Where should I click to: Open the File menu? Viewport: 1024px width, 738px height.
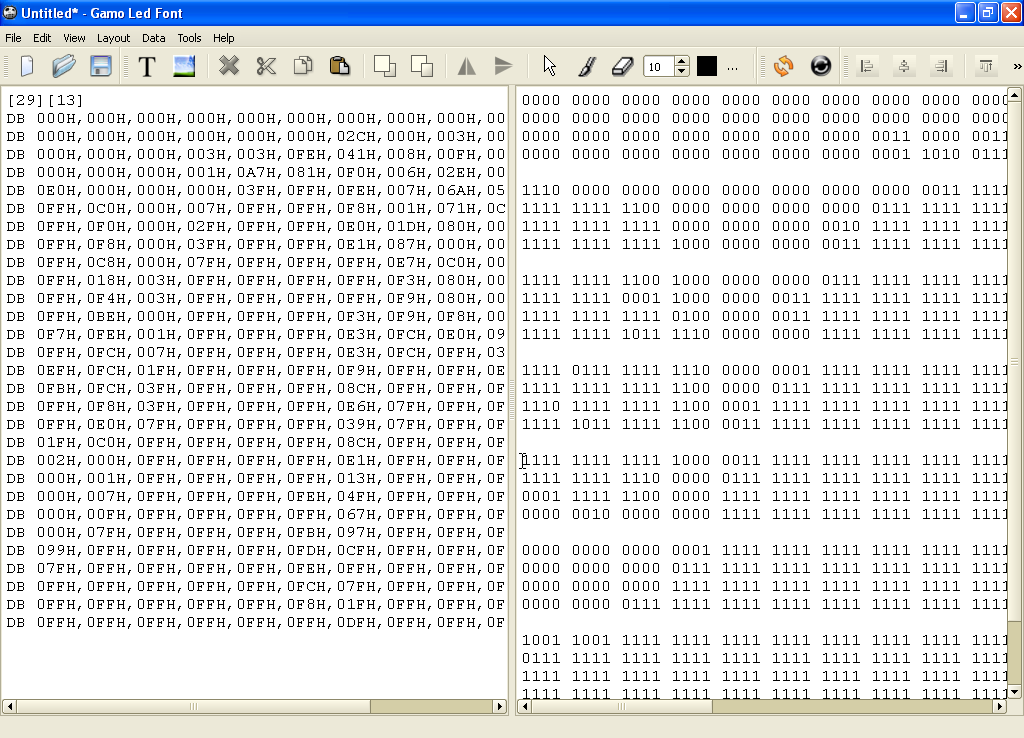coord(13,38)
